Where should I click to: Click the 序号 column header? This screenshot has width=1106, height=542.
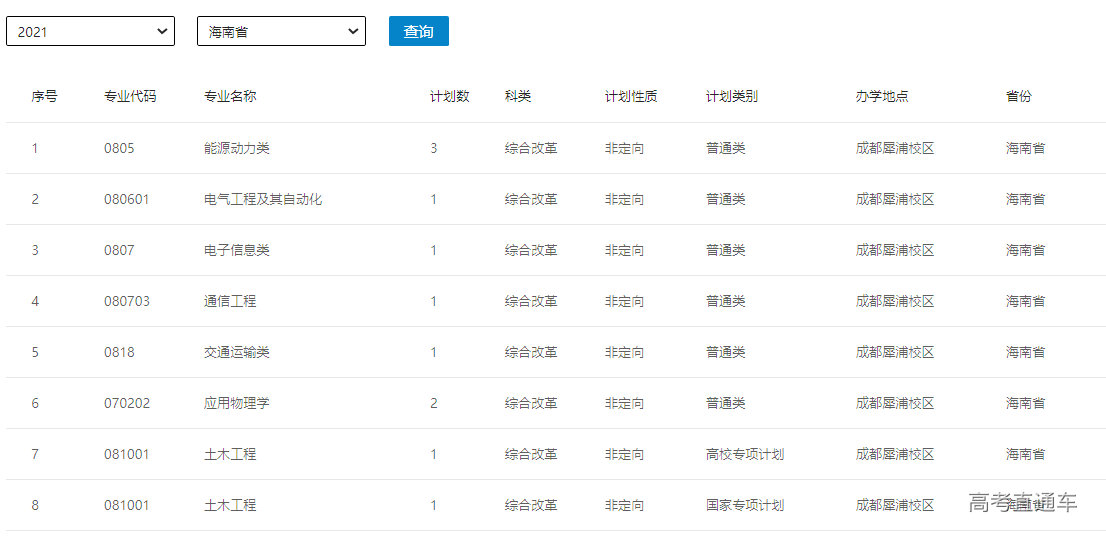44,97
